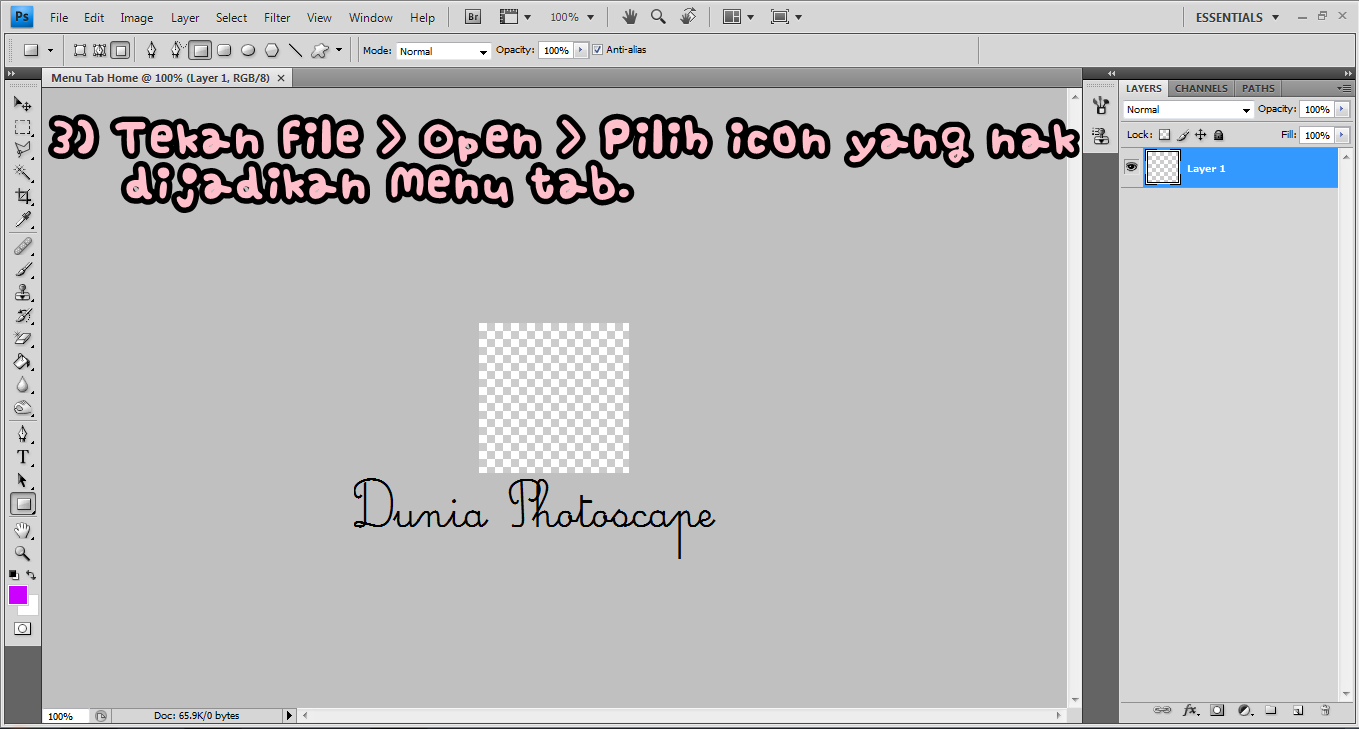The width and height of the screenshot is (1359, 729).
Task: Create a new layer
Action: click(x=1298, y=710)
